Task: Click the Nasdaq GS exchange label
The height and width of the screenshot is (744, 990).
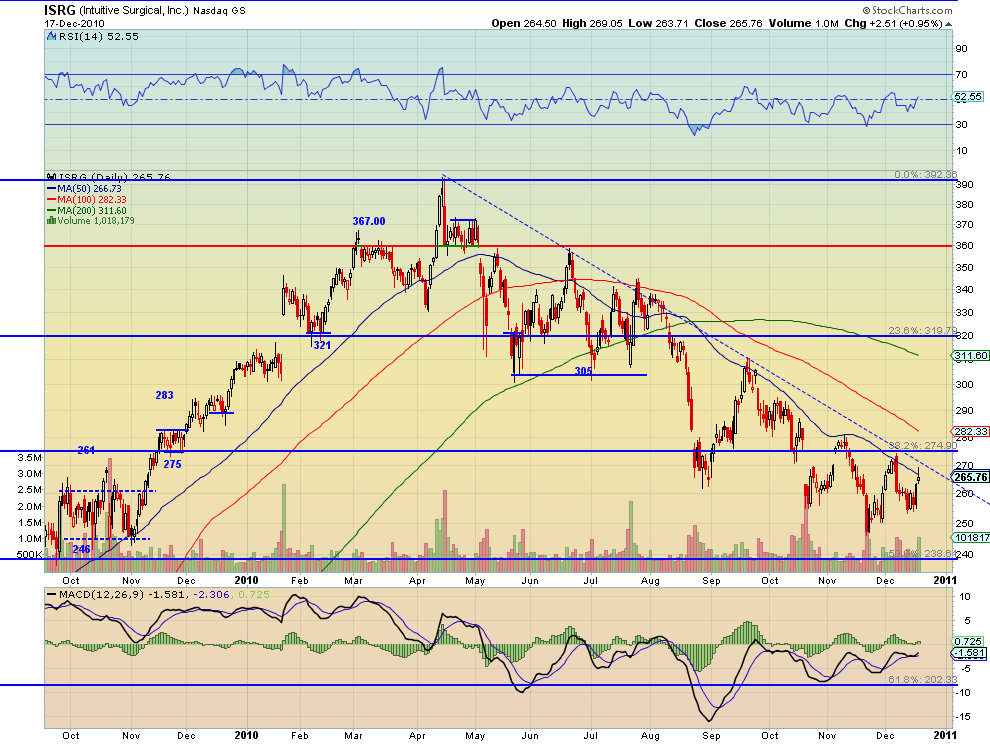Action: pos(220,11)
